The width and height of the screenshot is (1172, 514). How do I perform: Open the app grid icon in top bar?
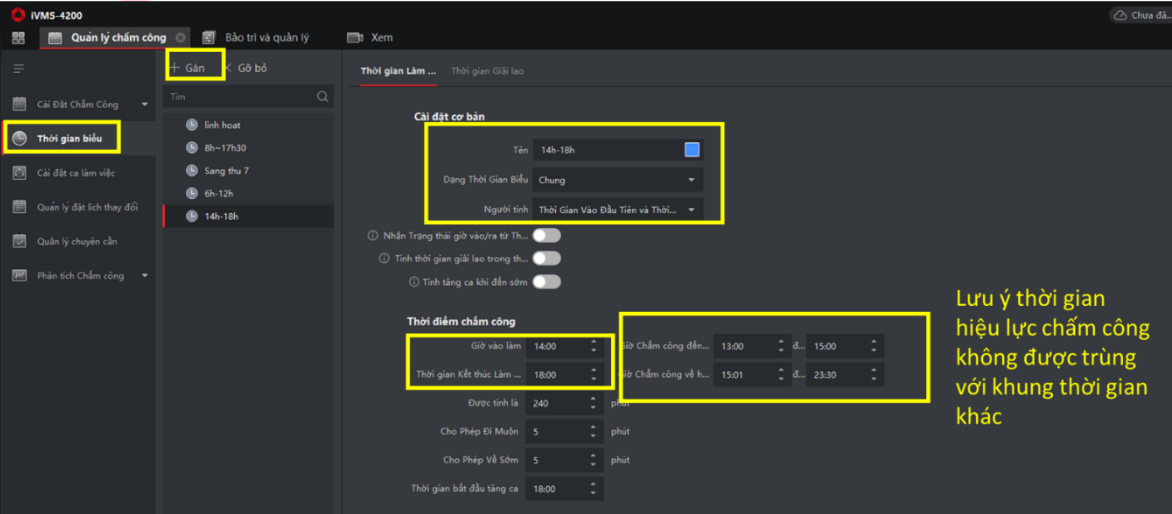(18, 38)
